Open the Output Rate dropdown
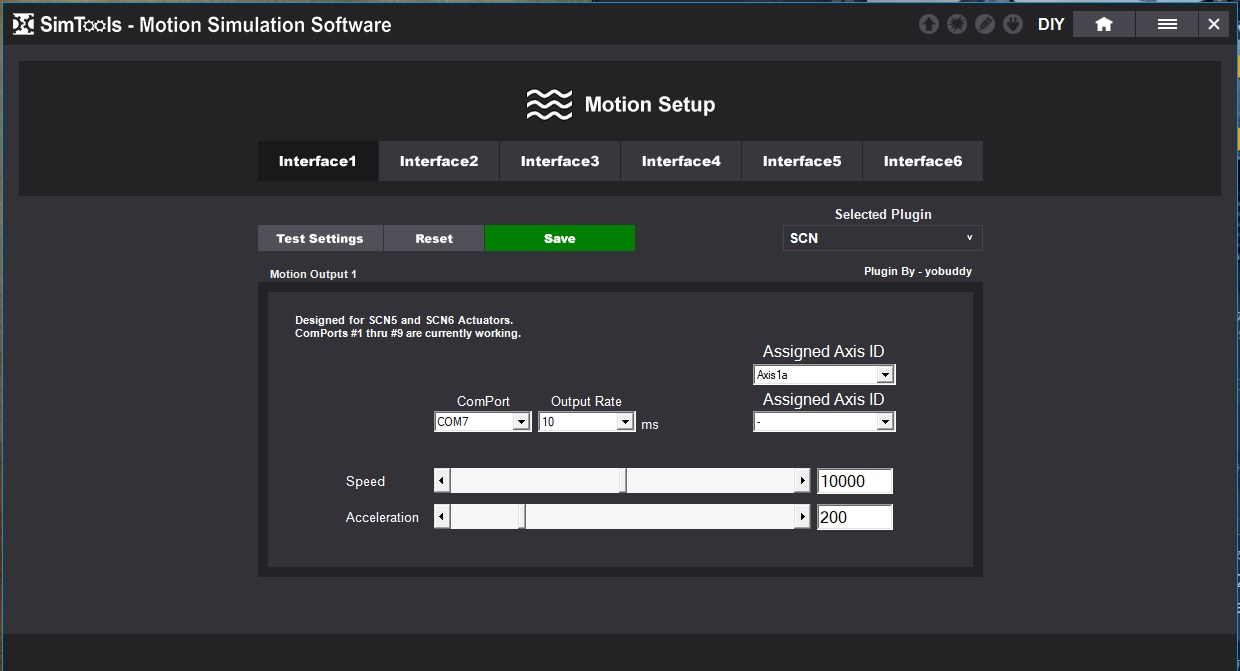Image resolution: width=1240 pixels, height=671 pixels. pos(625,422)
